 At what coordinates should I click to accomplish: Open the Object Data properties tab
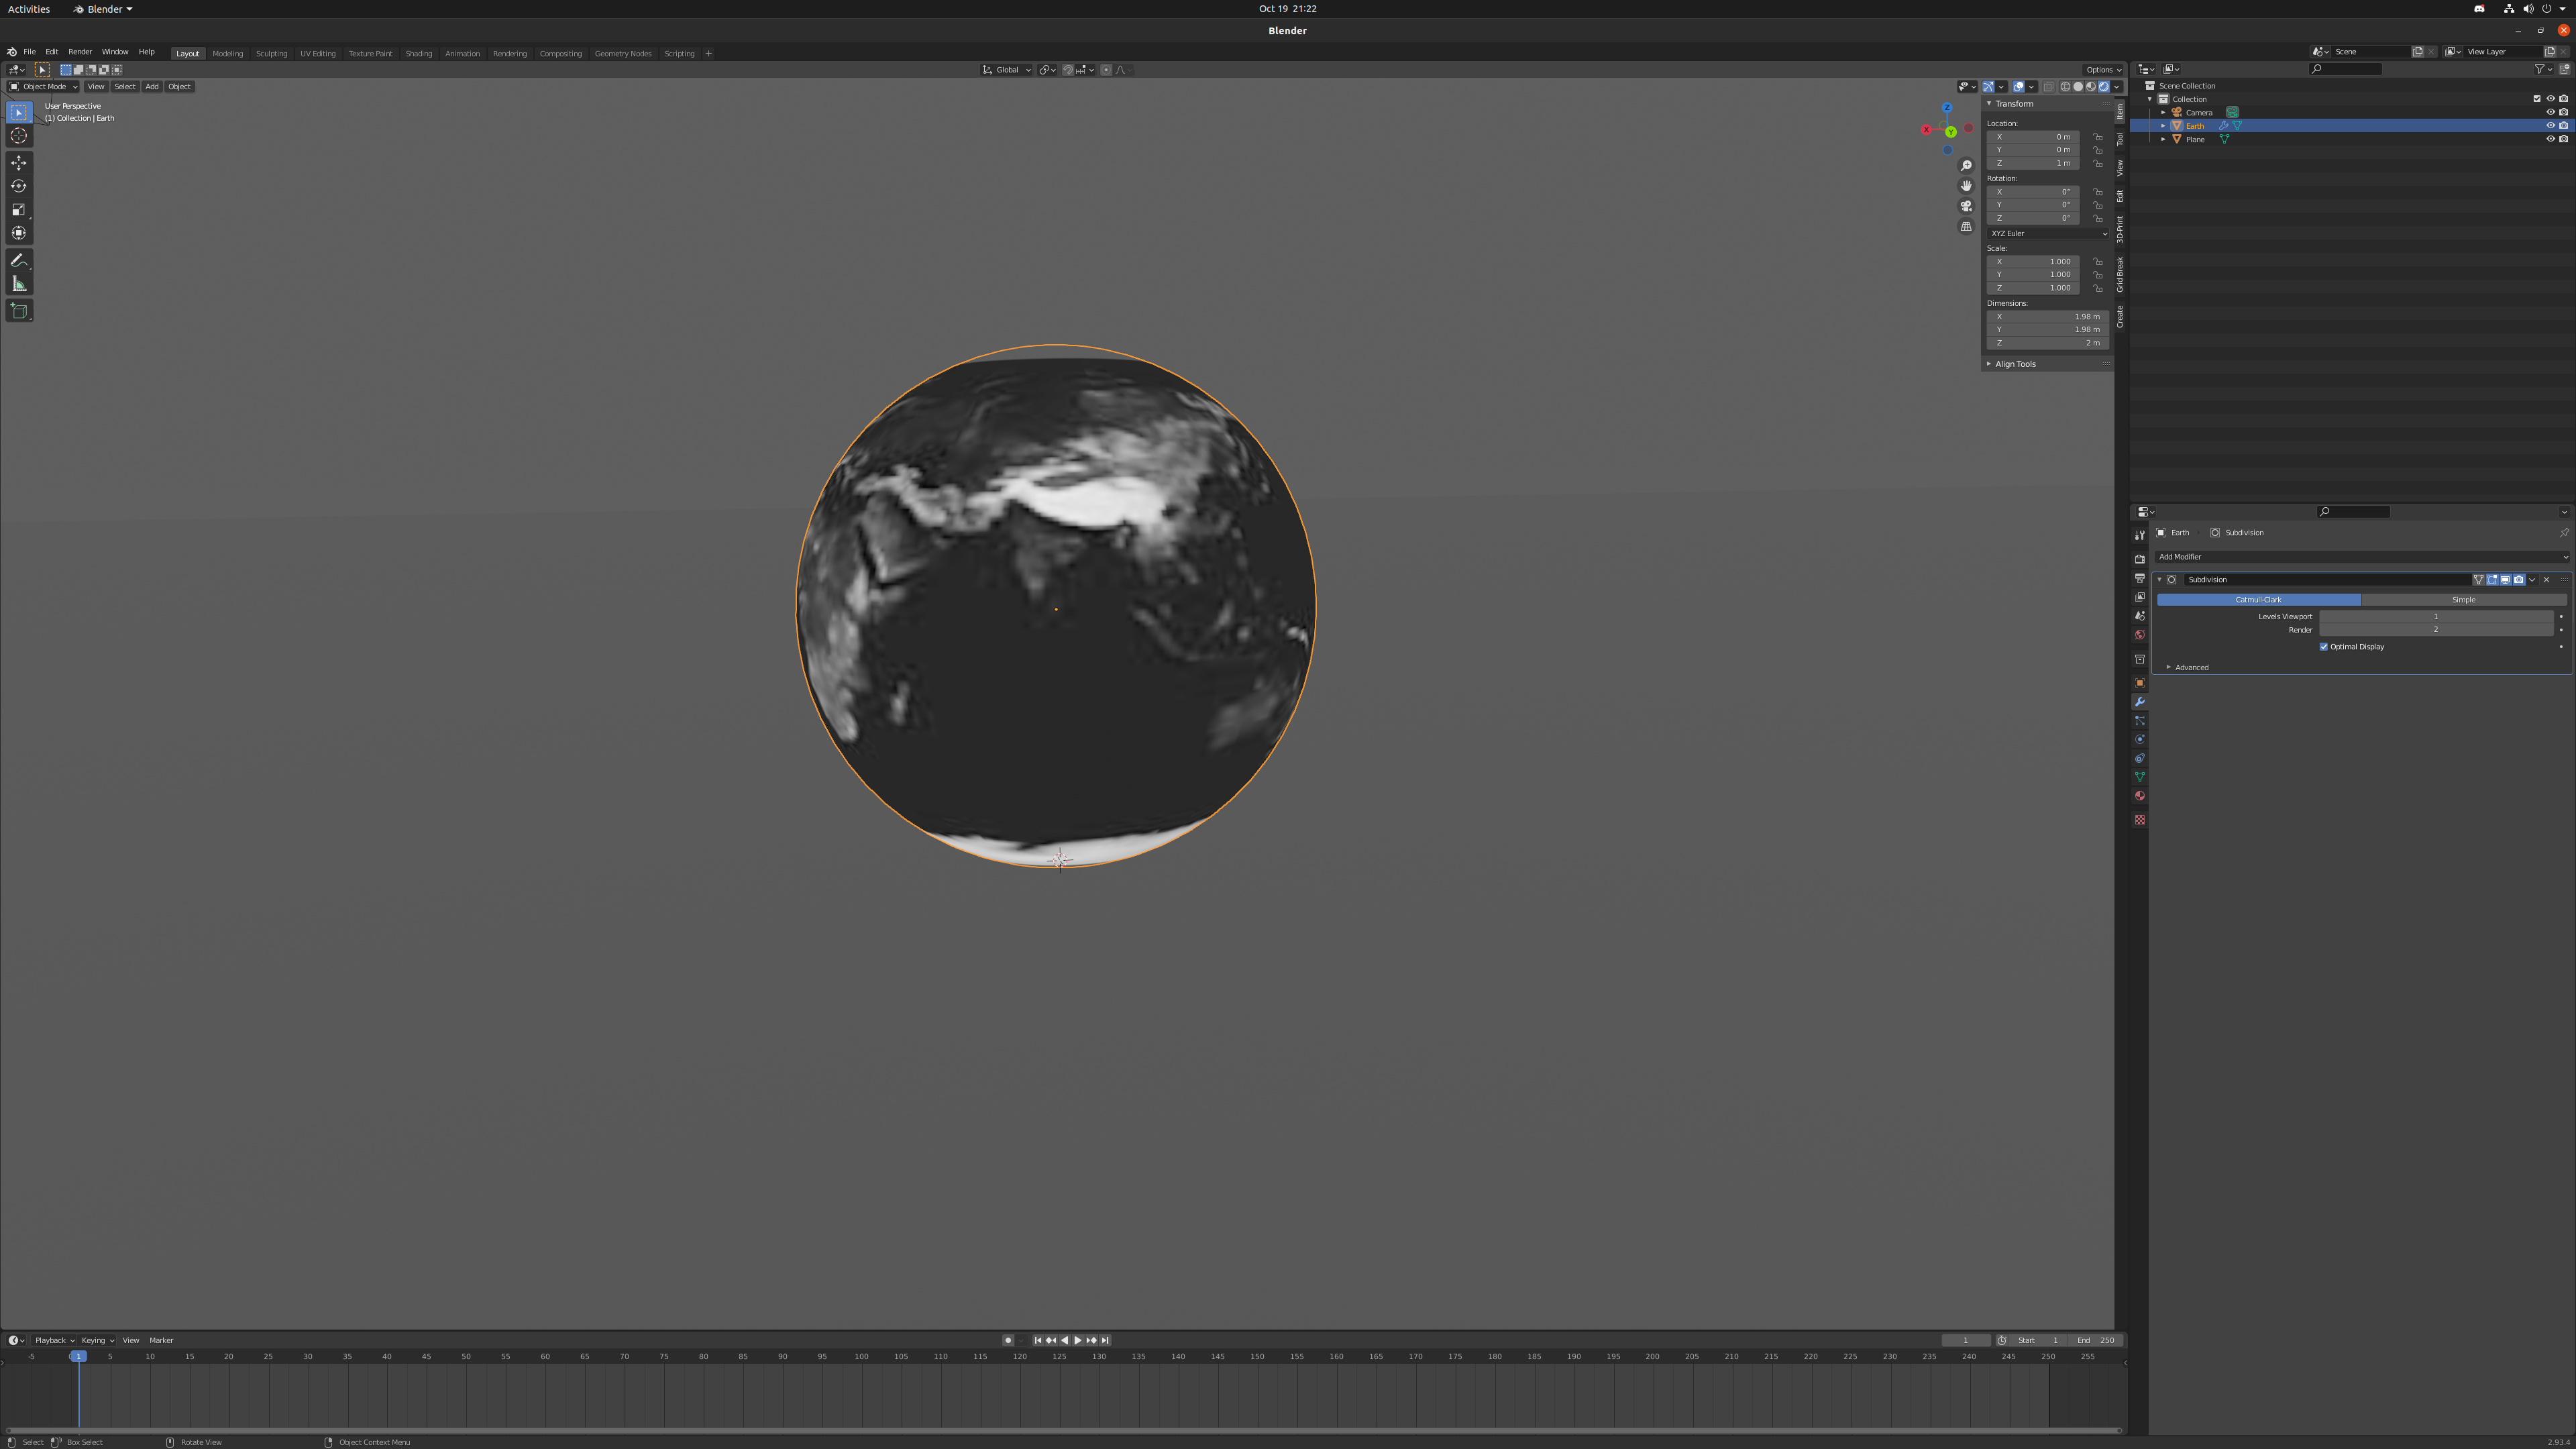point(2139,777)
